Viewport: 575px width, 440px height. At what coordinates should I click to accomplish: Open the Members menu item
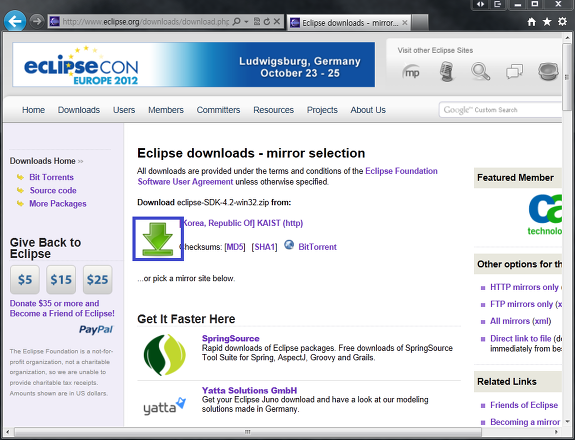[x=166, y=110]
